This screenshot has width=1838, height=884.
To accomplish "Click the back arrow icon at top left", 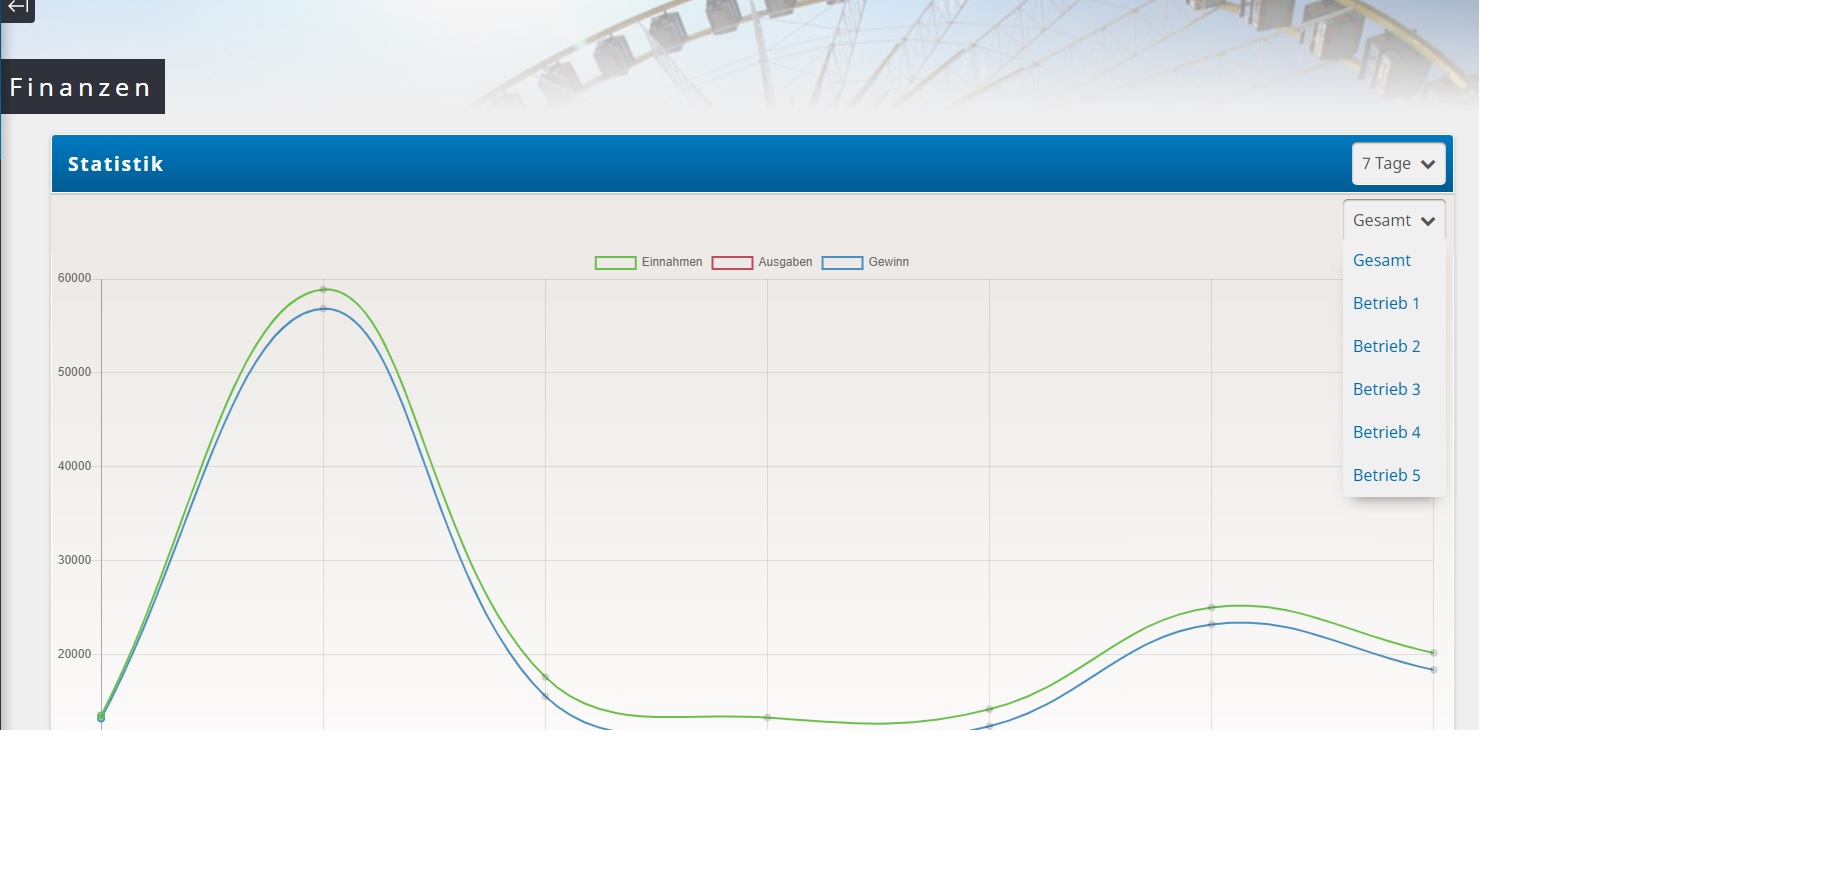I will point(17,8).
